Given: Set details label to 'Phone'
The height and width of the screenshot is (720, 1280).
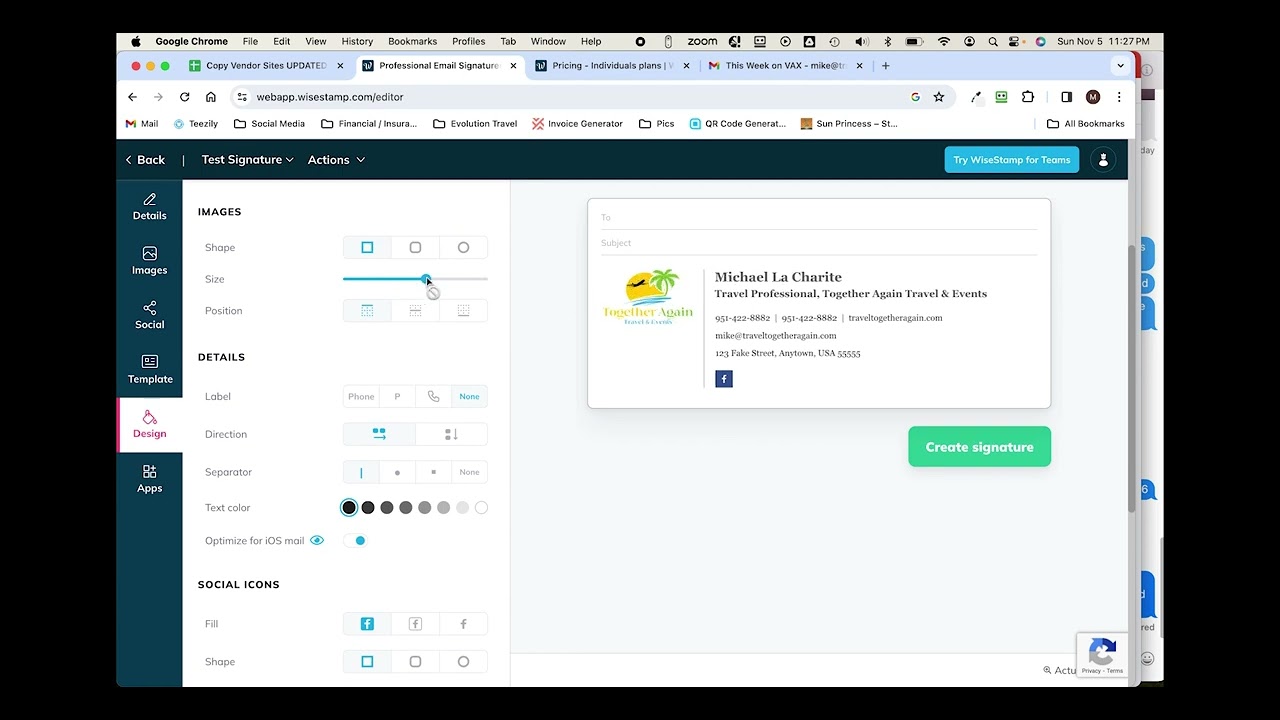Looking at the screenshot, I should 361,397.
